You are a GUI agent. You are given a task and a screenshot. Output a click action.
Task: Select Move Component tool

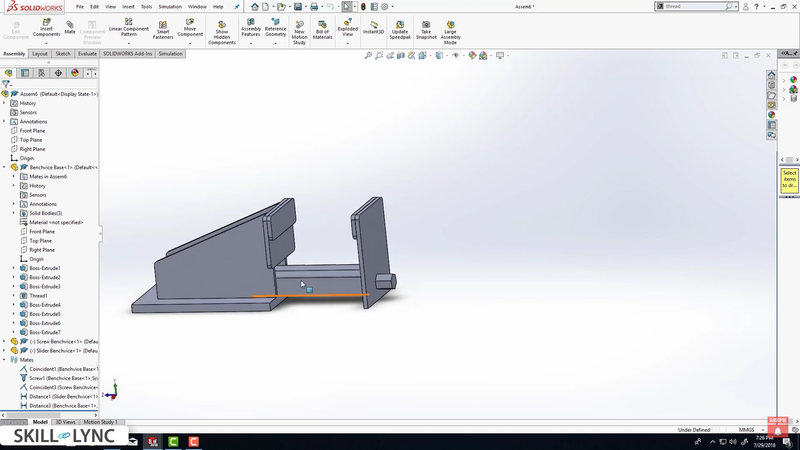pyautogui.click(x=190, y=29)
